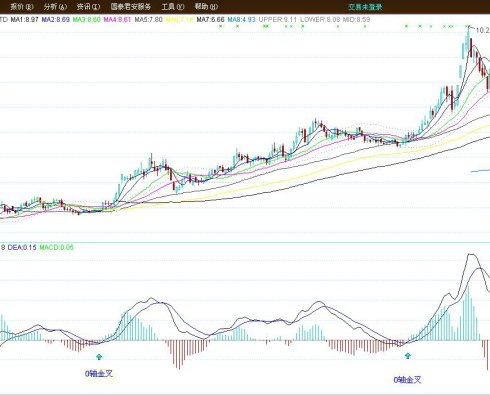Click the left 0轴金叉 annotation label
Screen dimensions: 490x395
99,374
